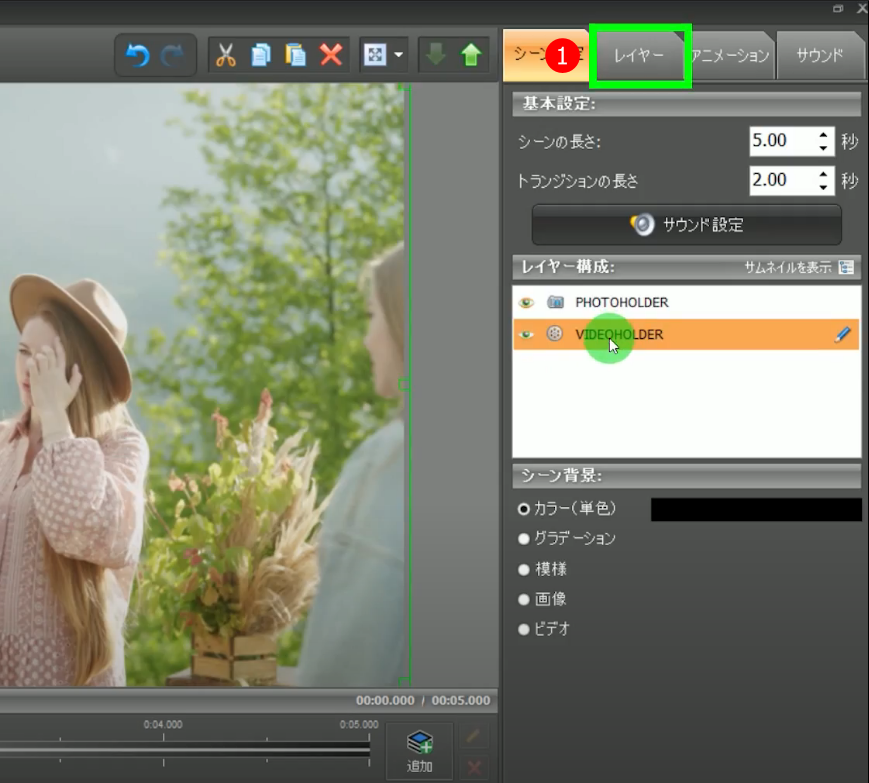Open the サウンド tab

point(819,56)
